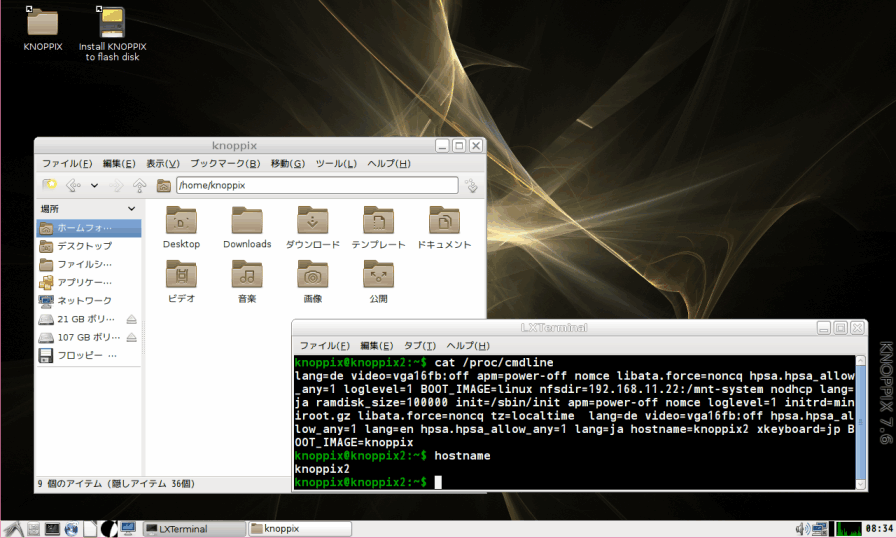Open 移動(G) menu in file manager
Screen dimensions: 896x538
click(x=288, y=163)
